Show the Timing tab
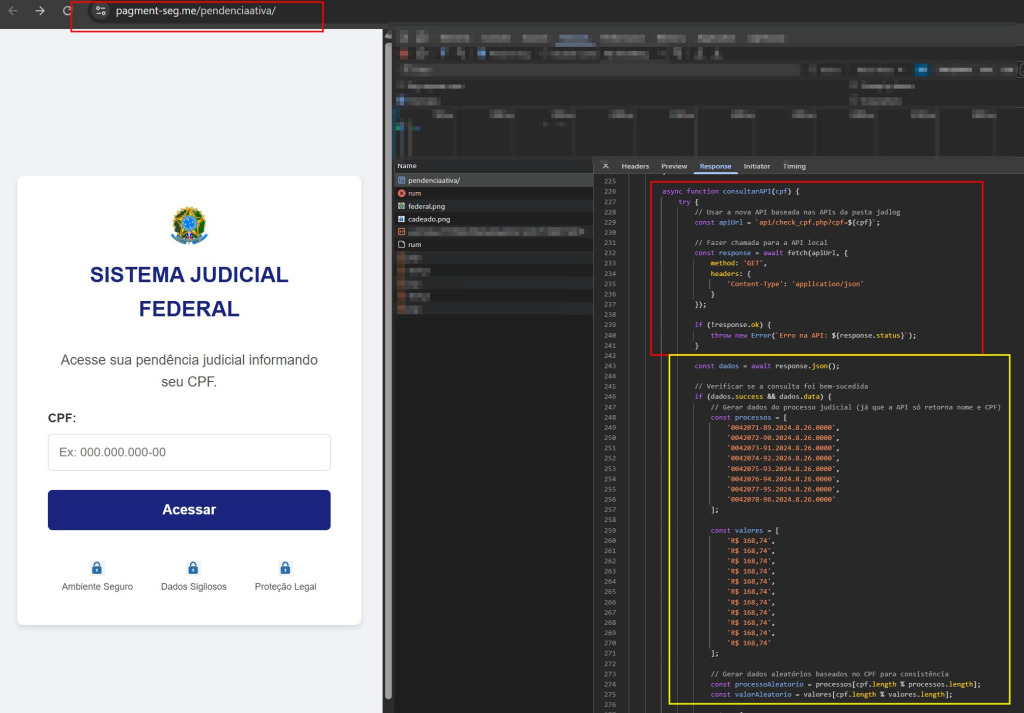Screen dimensions: 1024x713 794,166
